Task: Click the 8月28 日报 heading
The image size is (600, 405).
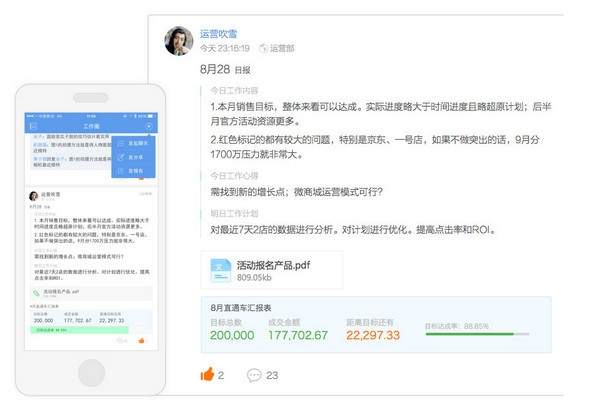Action: [225, 70]
